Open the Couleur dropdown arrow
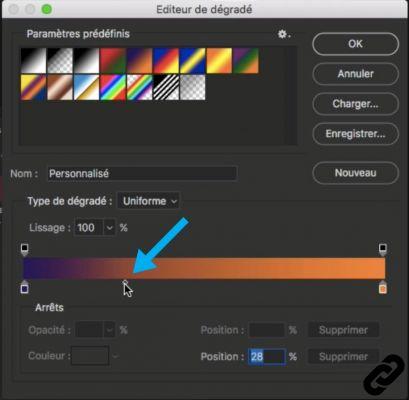This screenshot has width=409, height=400. 115,356
